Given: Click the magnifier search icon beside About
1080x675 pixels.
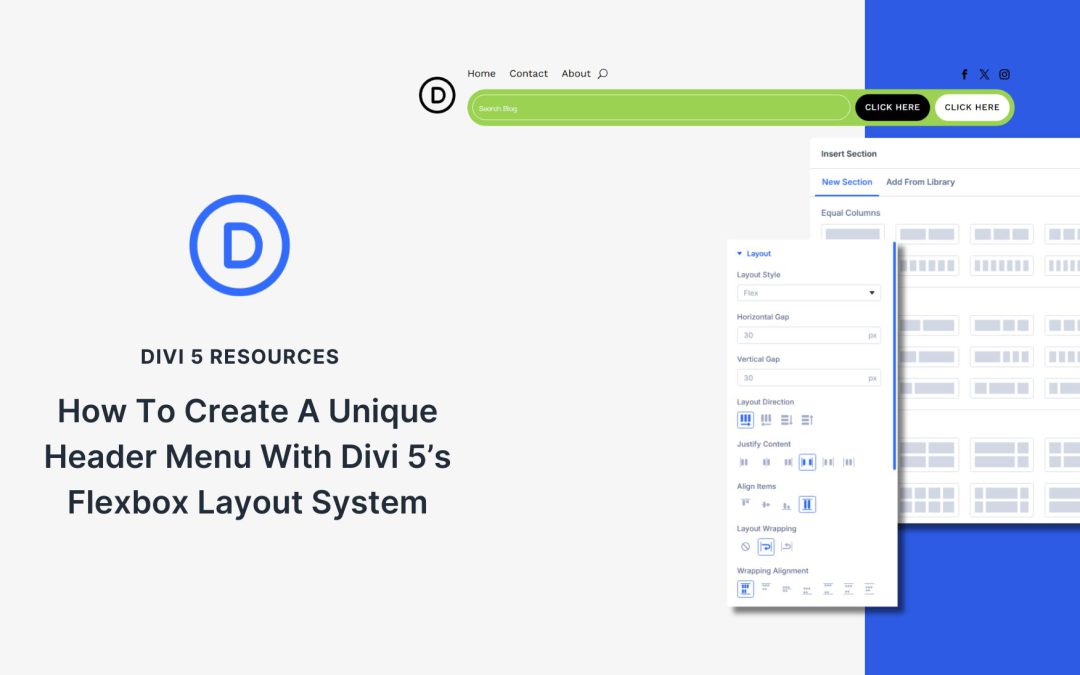Looking at the screenshot, I should (x=603, y=74).
